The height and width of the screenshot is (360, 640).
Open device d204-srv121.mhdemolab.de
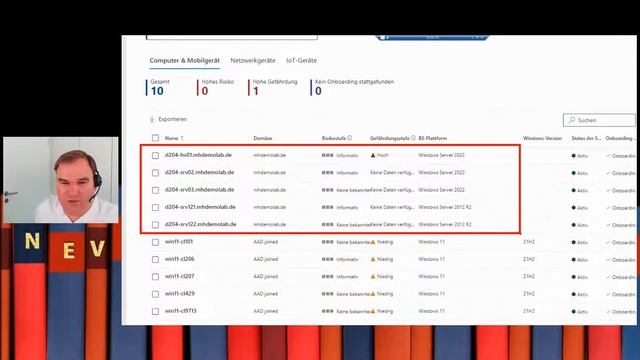point(200,207)
